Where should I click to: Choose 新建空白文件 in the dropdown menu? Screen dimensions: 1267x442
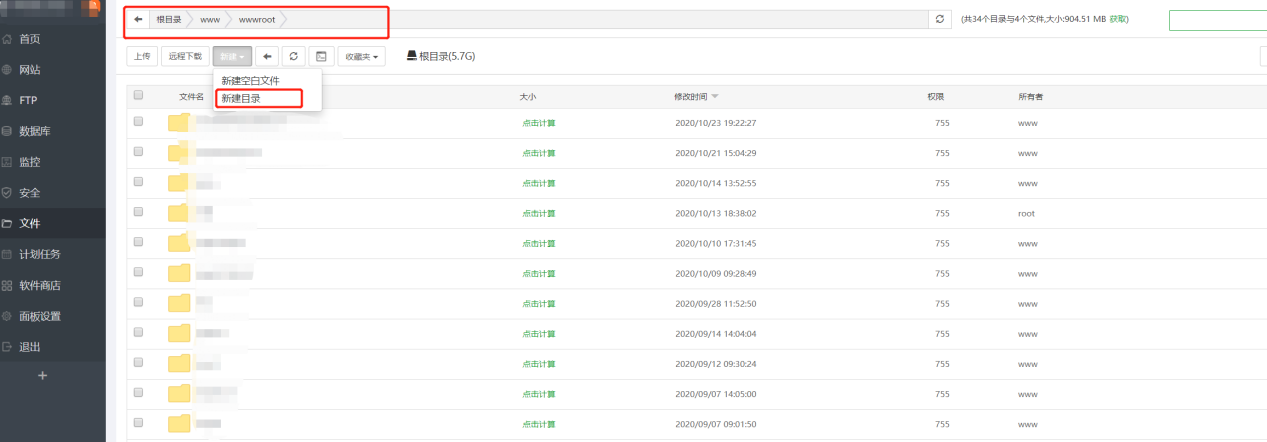(250, 81)
